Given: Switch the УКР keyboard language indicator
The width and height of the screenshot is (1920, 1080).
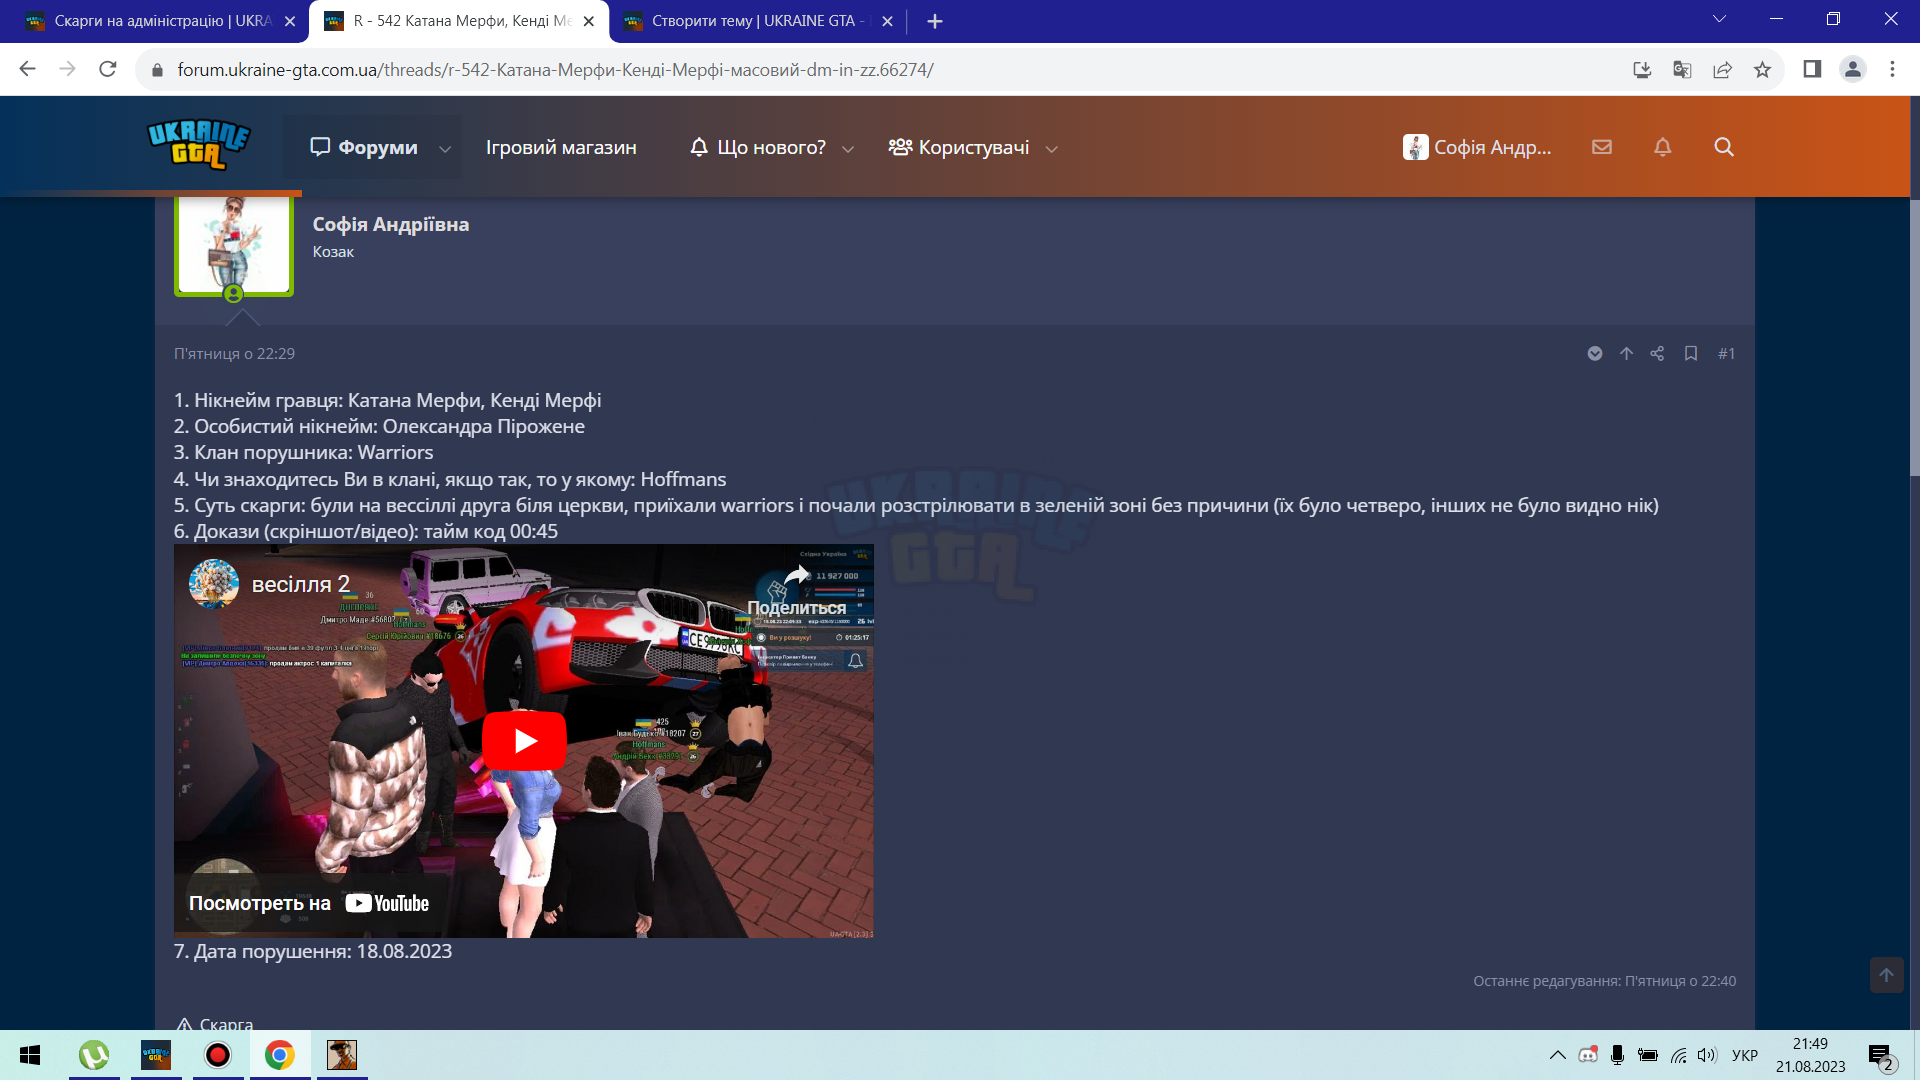Looking at the screenshot, I should (1745, 1055).
